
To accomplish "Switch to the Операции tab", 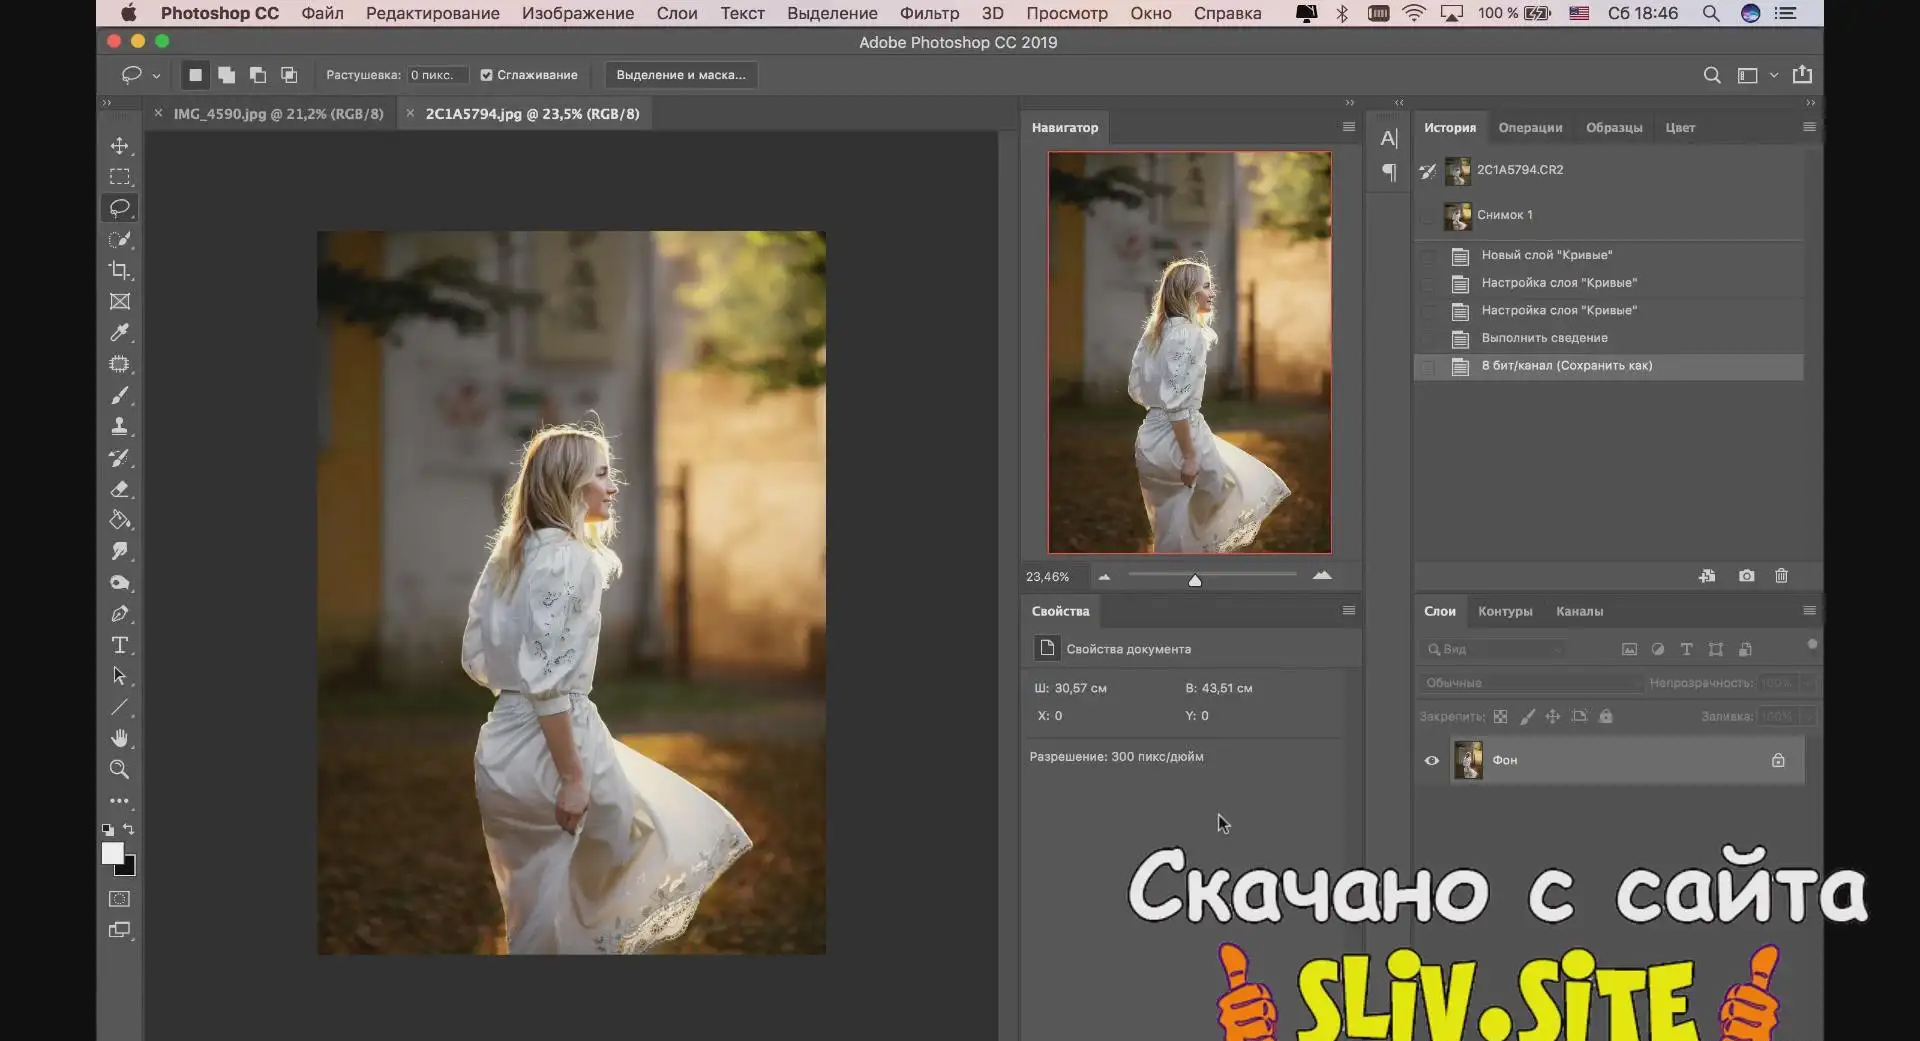I will click(1530, 127).
